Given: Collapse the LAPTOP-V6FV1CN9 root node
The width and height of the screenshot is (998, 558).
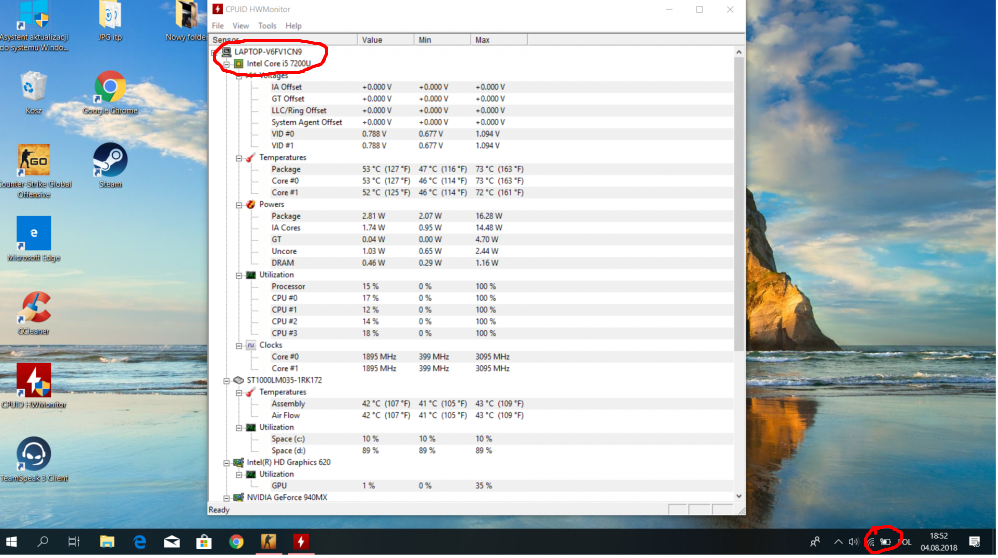Looking at the screenshot, I should [x=215, y=51].
